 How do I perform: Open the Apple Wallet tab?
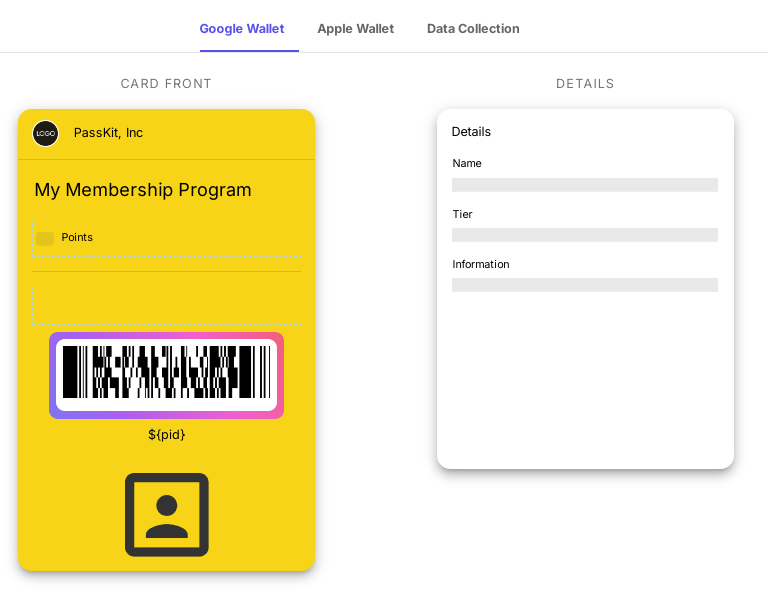tap(356, 29)
